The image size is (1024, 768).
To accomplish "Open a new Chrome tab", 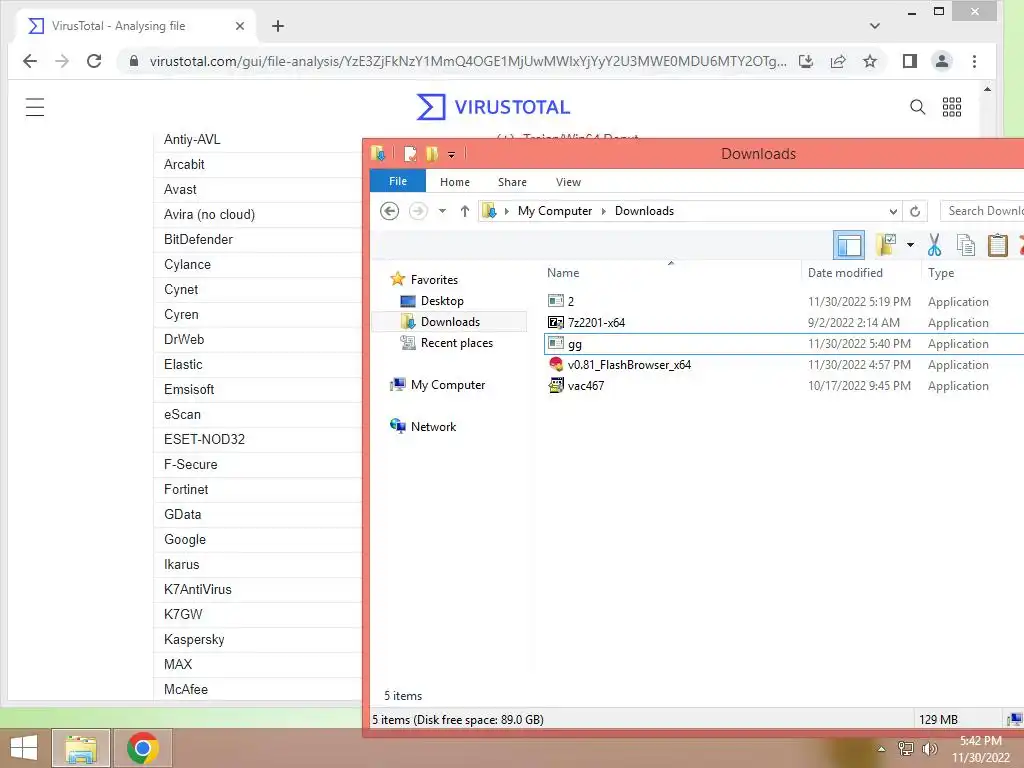I will tap(278, 26).
